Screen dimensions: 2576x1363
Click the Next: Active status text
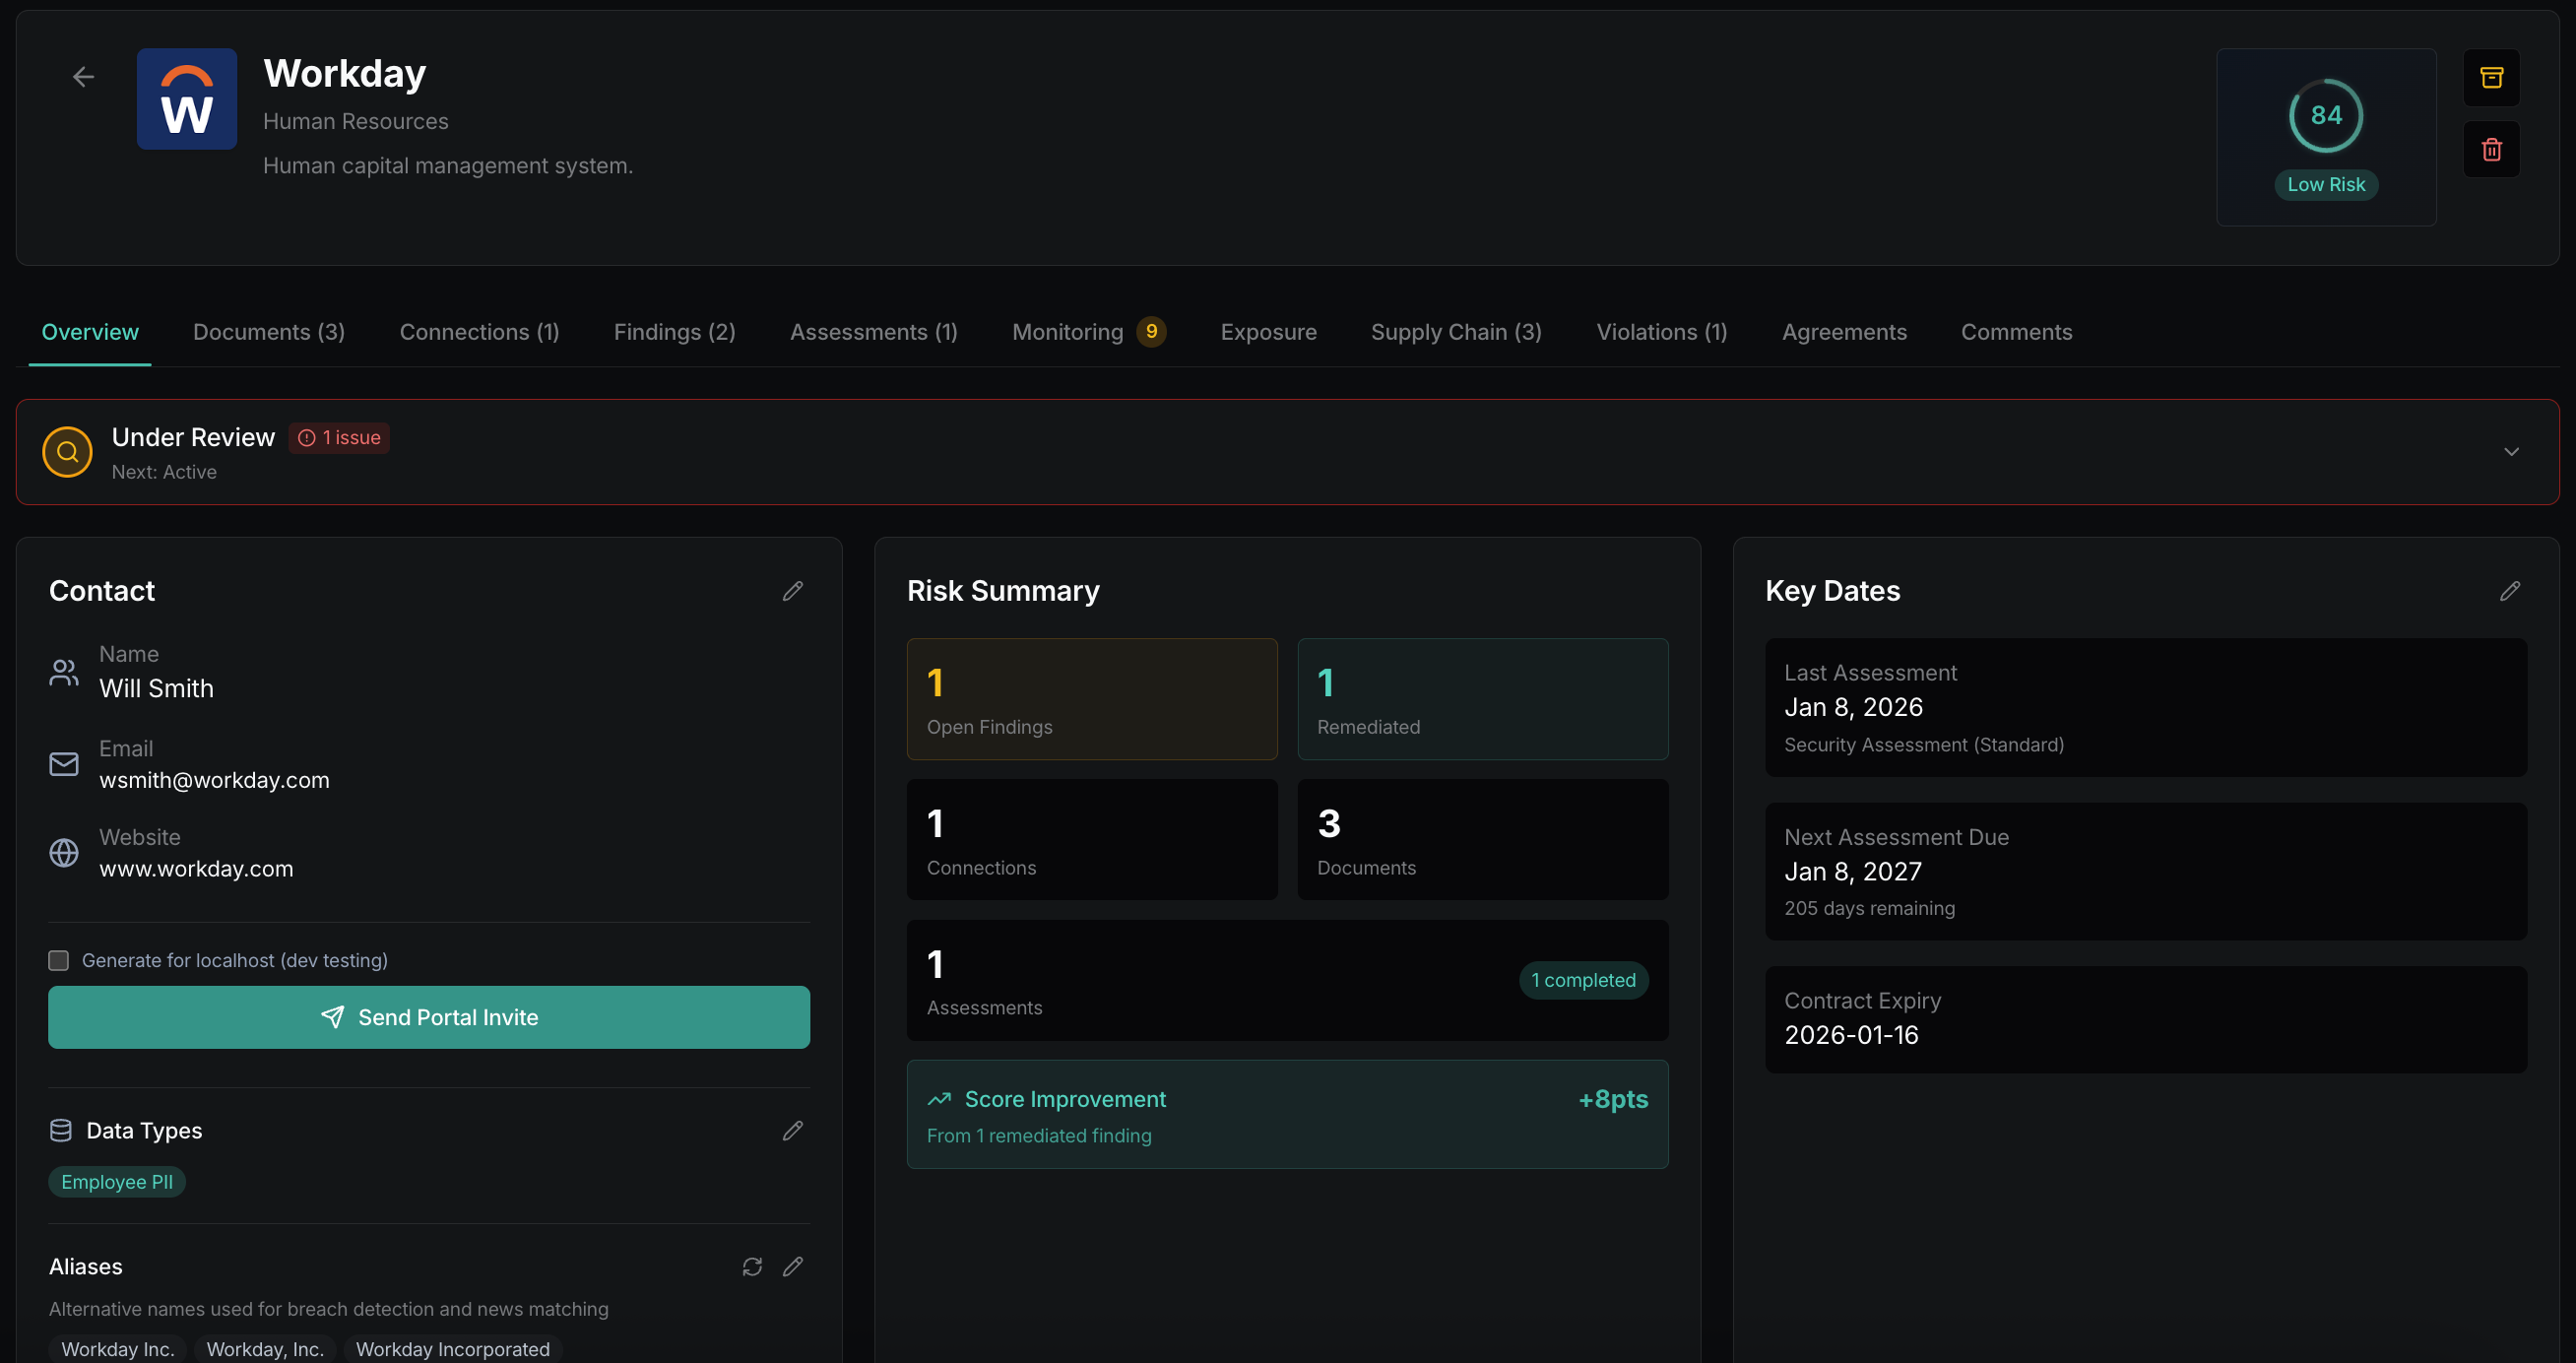[164, 472]
